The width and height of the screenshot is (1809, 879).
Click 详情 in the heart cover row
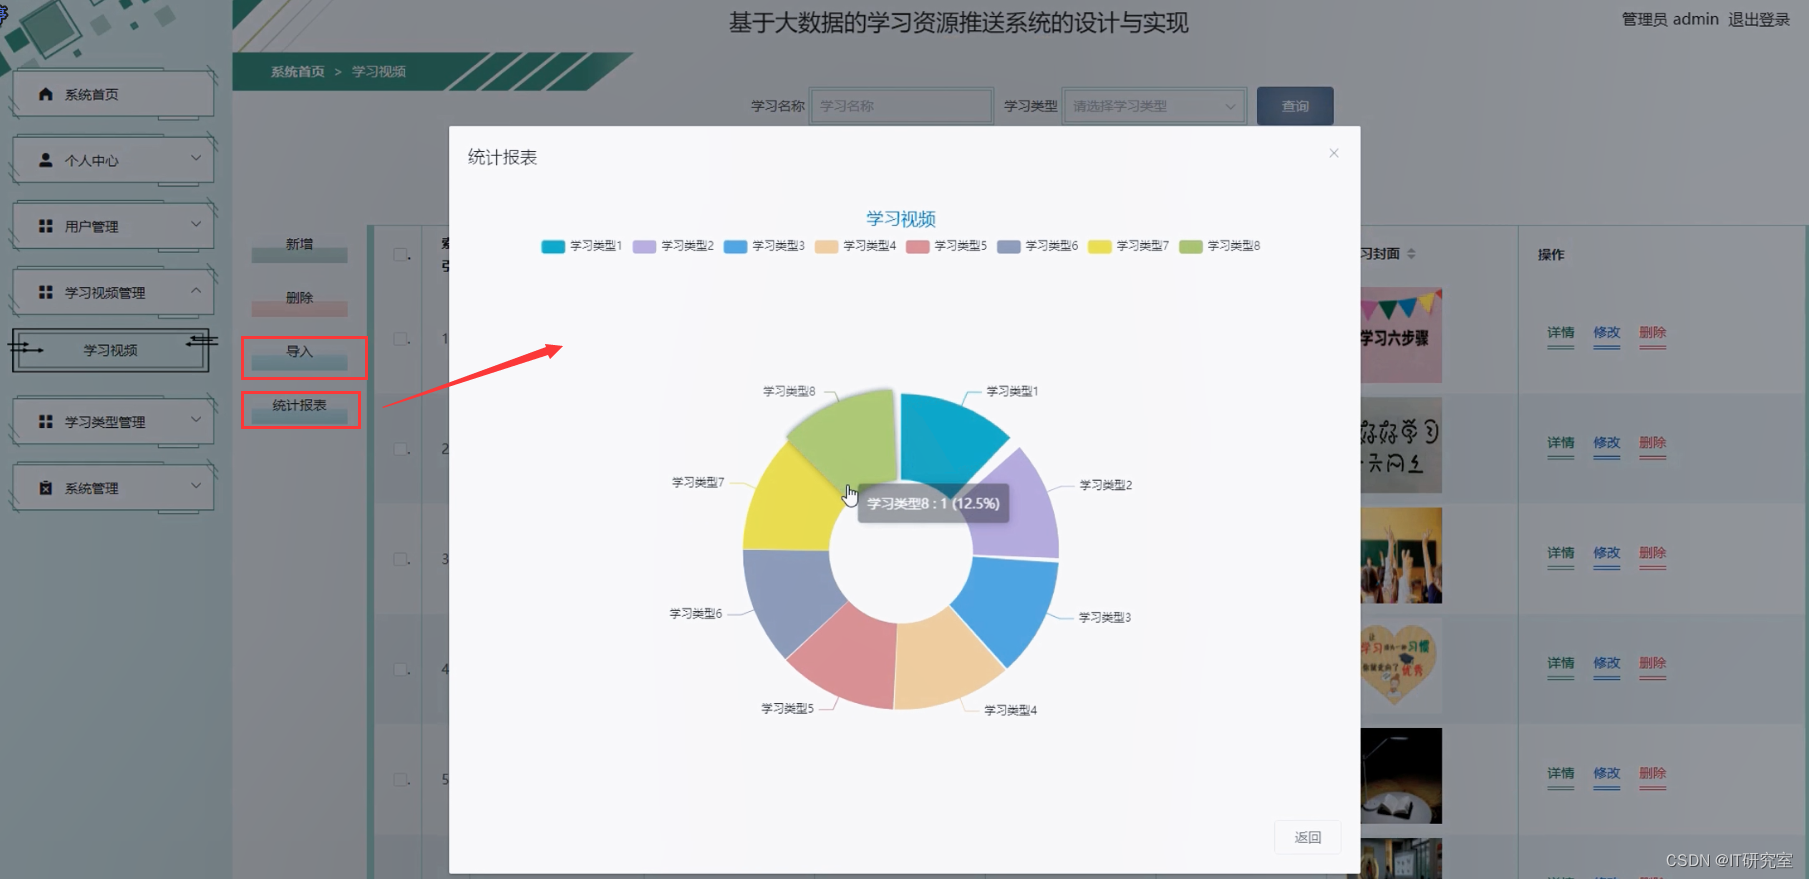click(1560, 663)
